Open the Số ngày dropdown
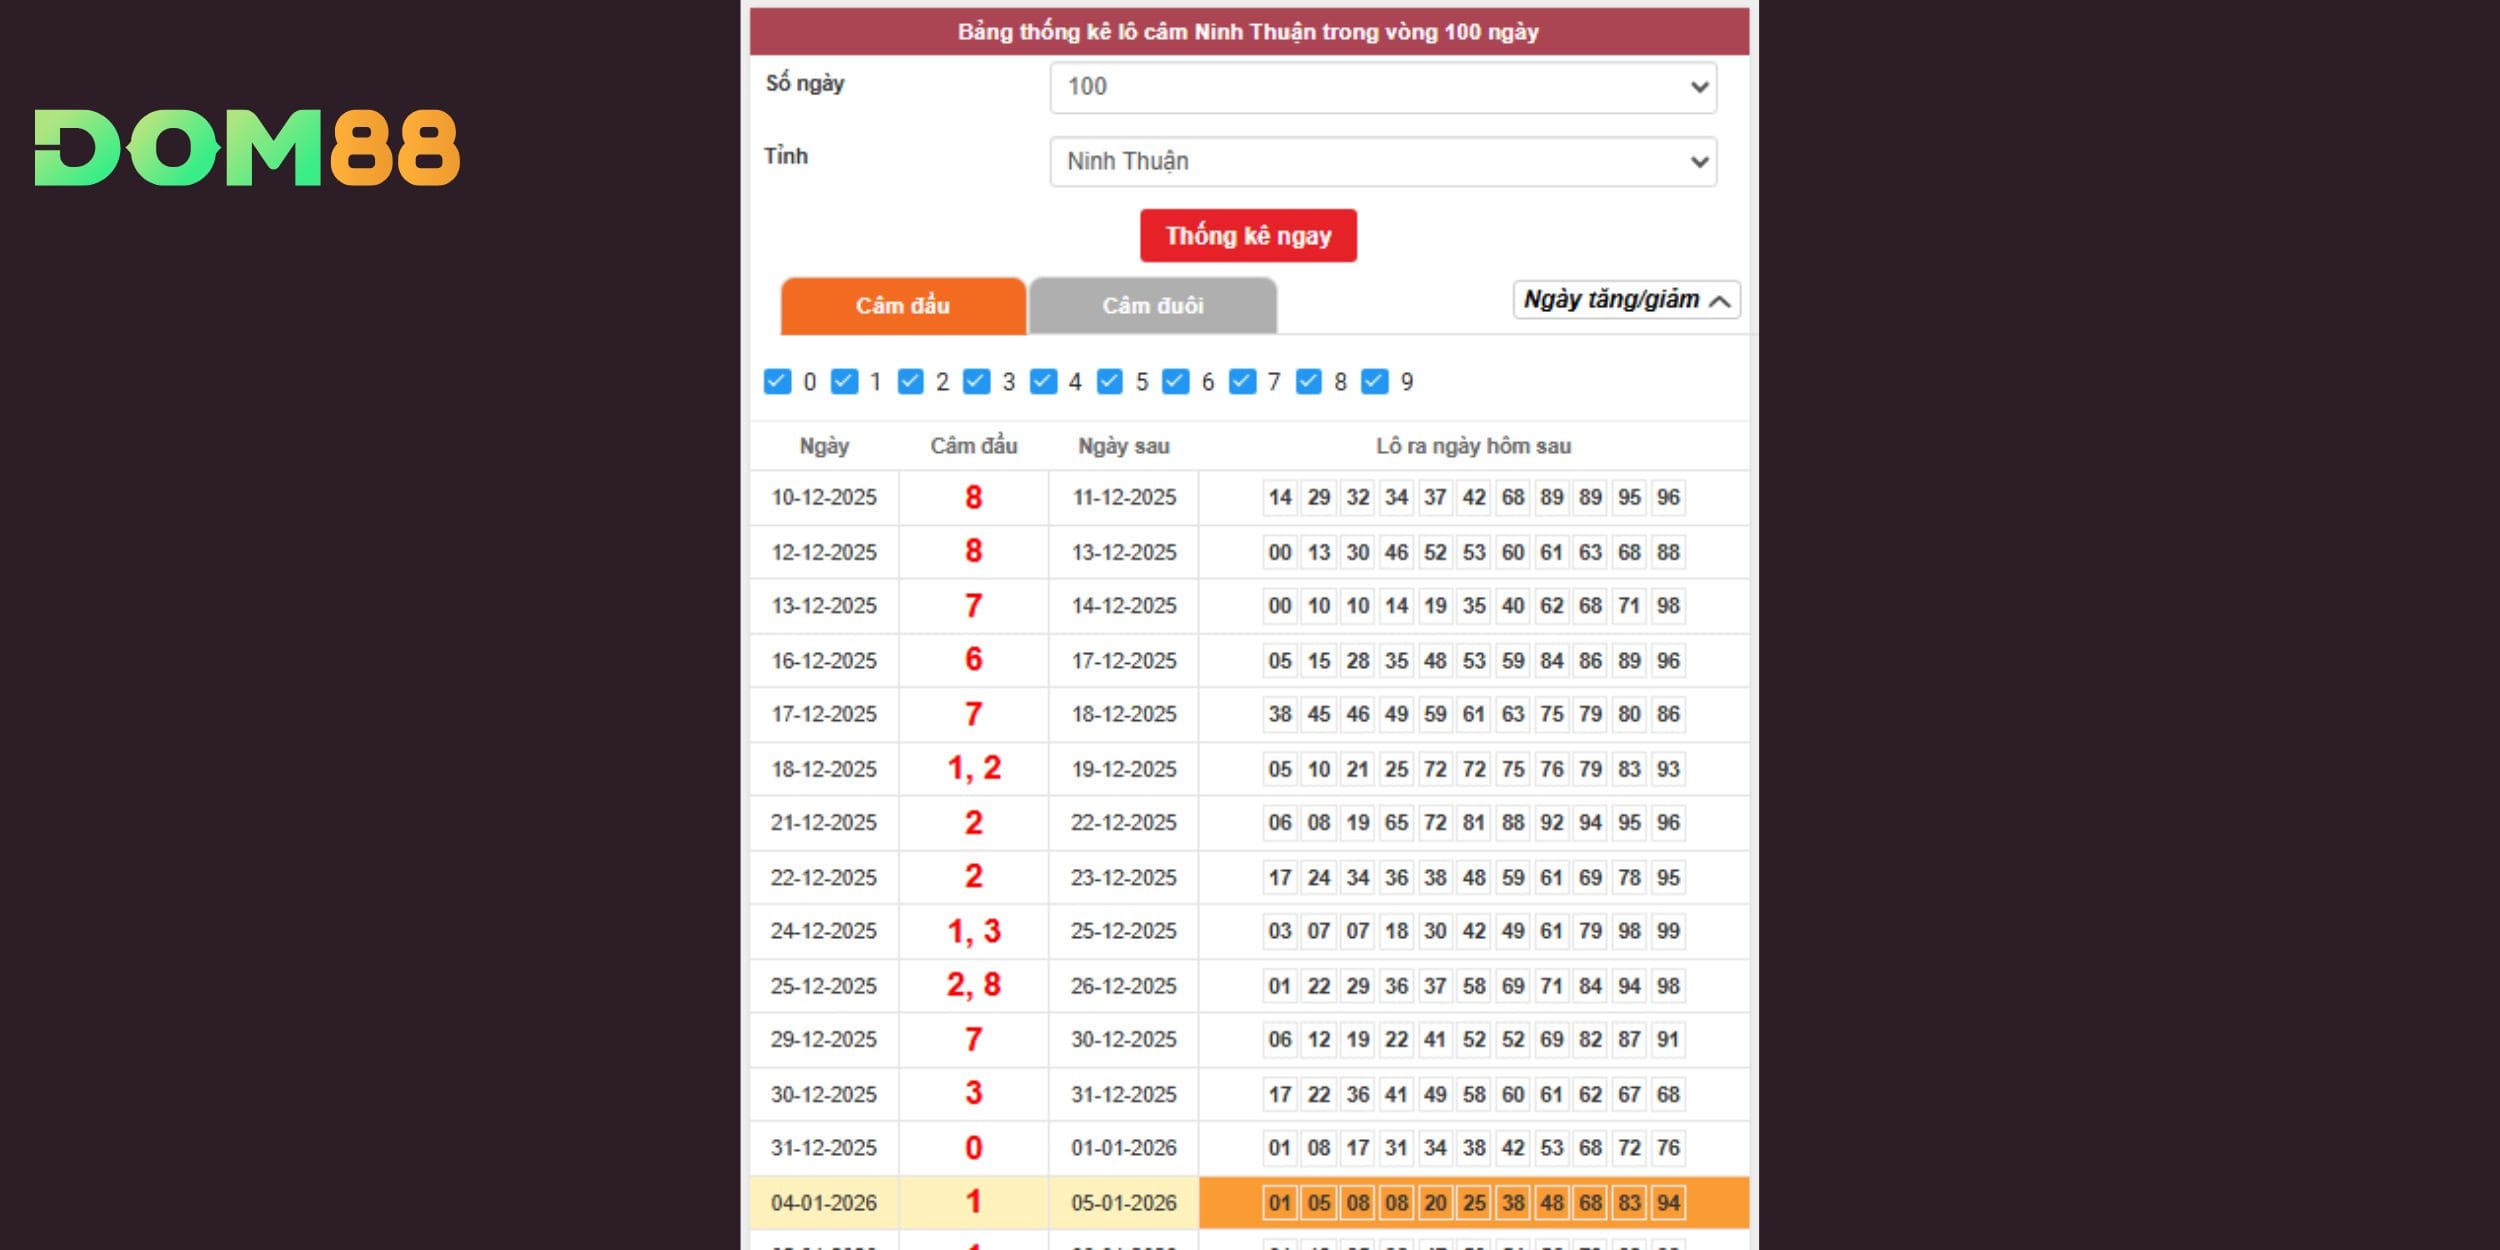2500x1250 pixels. point(1383,88)
